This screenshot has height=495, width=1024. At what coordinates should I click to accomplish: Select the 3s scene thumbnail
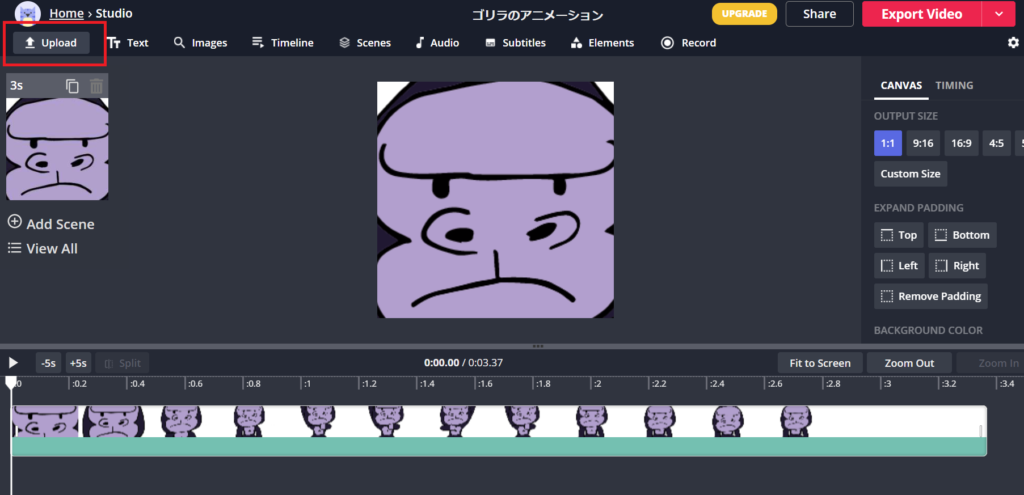point(57,149)
